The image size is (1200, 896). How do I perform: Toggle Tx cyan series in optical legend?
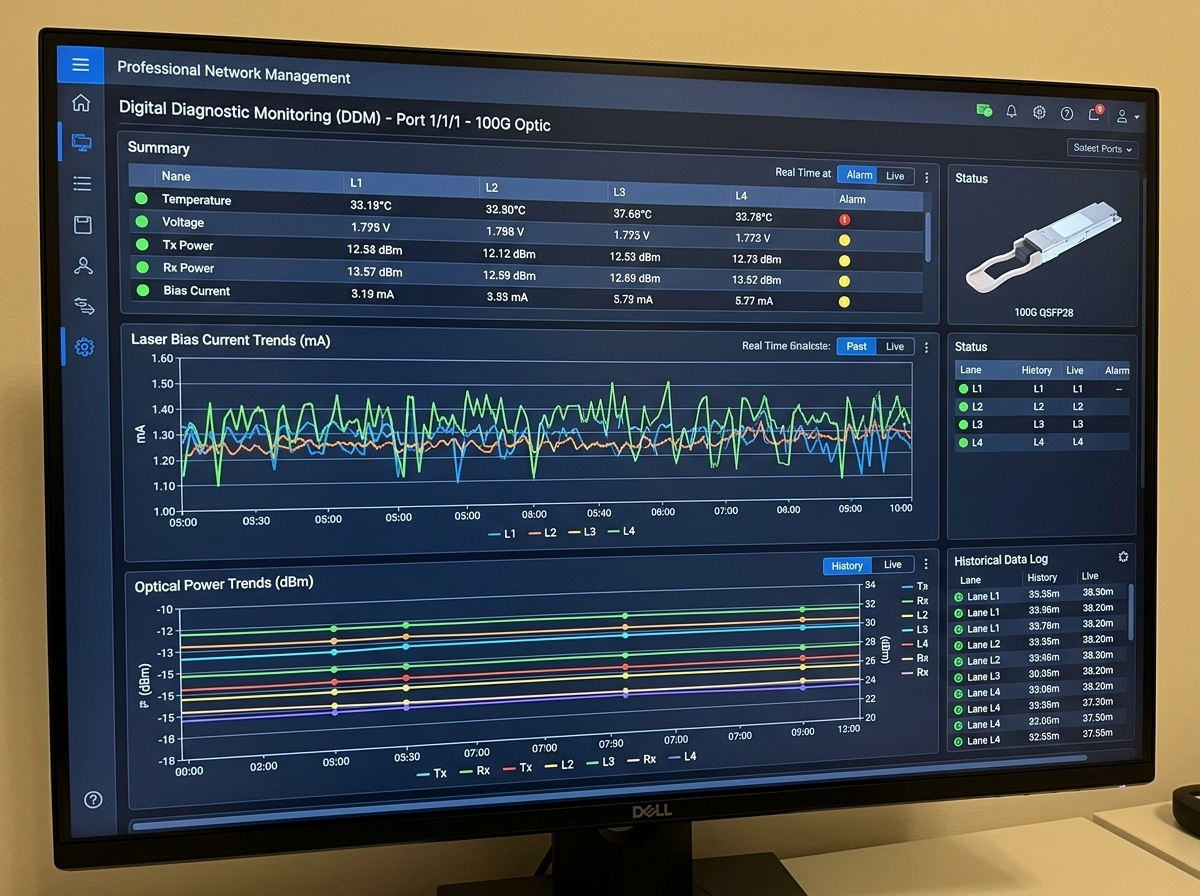[x=432, y=773]
